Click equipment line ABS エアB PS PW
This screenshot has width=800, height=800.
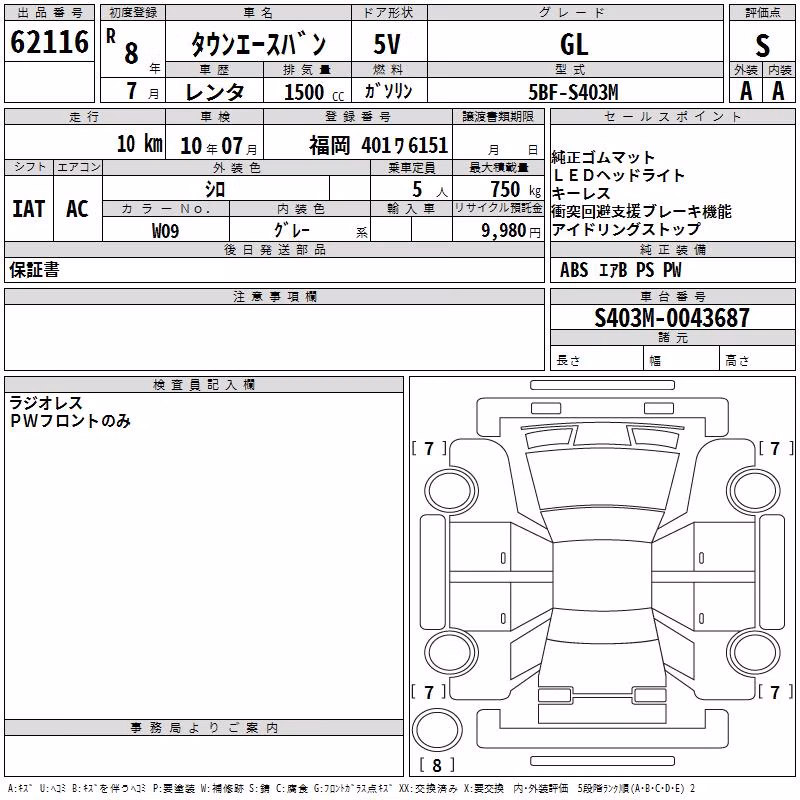pos(620,270)
